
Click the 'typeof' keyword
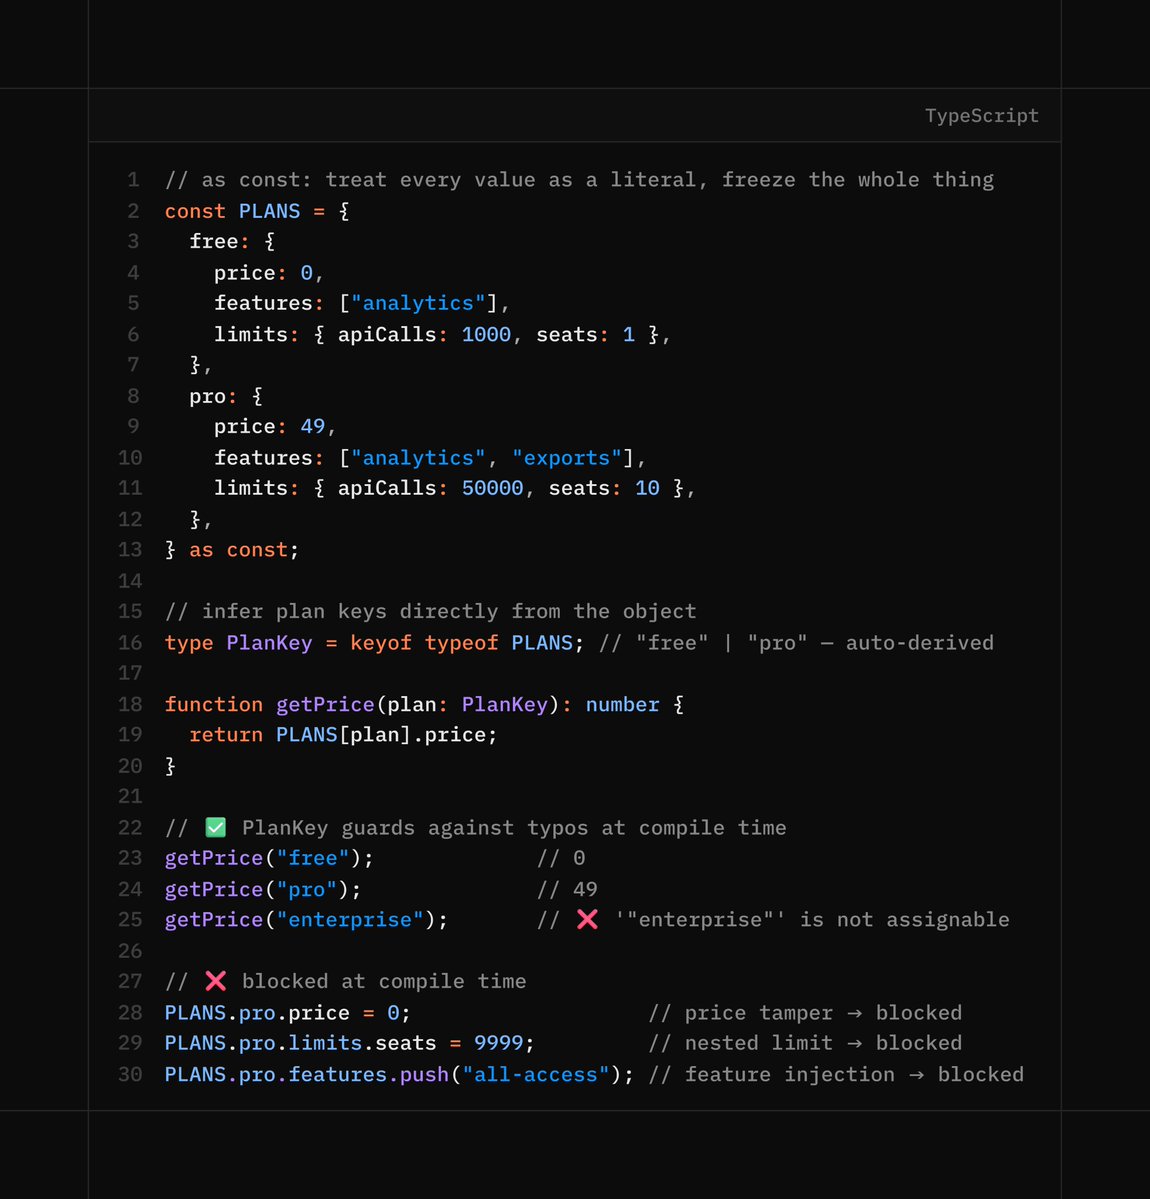[461, 643]
